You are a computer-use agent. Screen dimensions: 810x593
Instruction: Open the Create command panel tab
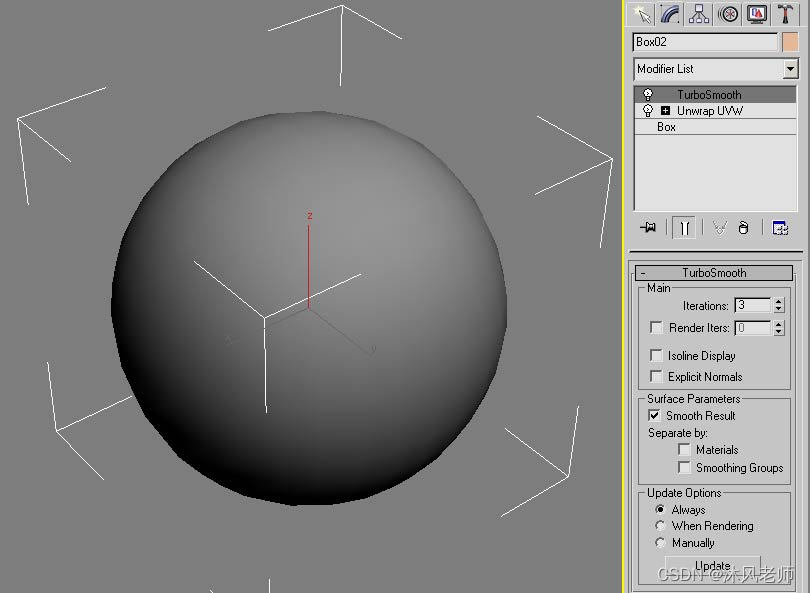pyautogui.click(x=642, y=14)
